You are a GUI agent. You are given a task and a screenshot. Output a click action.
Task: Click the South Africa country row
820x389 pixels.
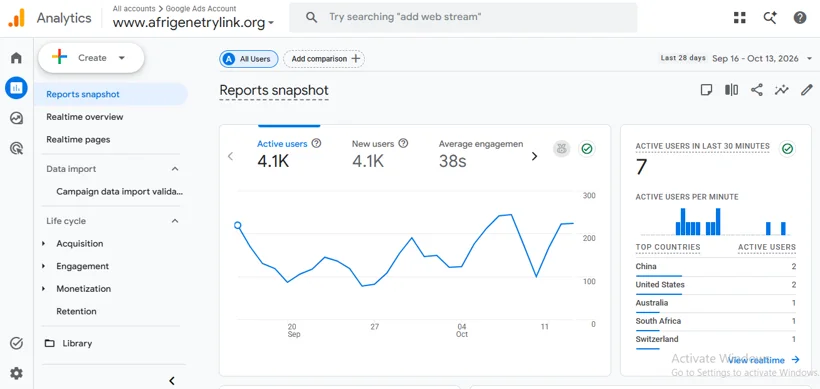tap(715, 322)
